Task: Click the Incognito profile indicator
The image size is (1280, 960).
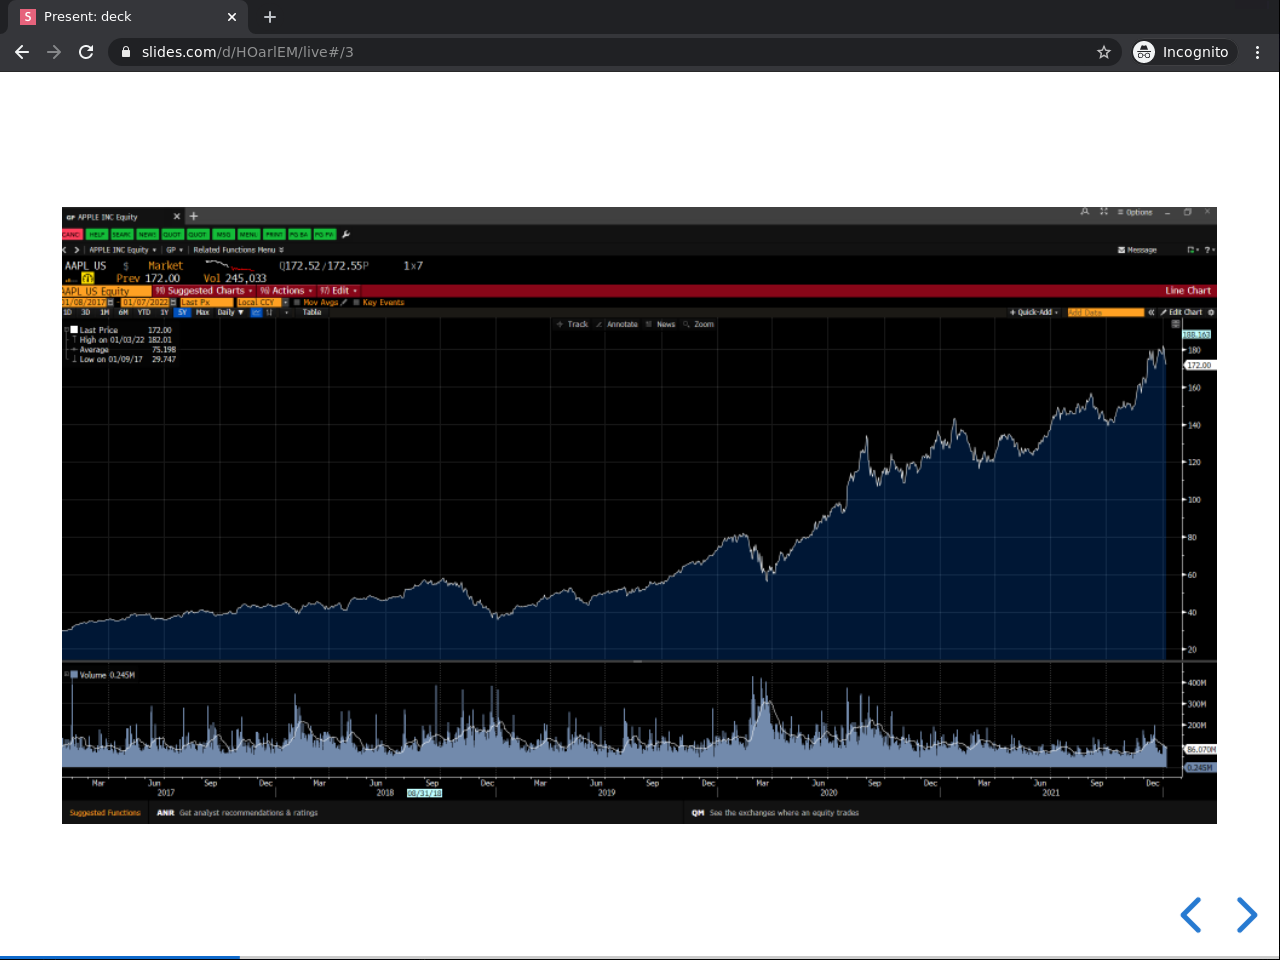Action: click(1182, 52)
